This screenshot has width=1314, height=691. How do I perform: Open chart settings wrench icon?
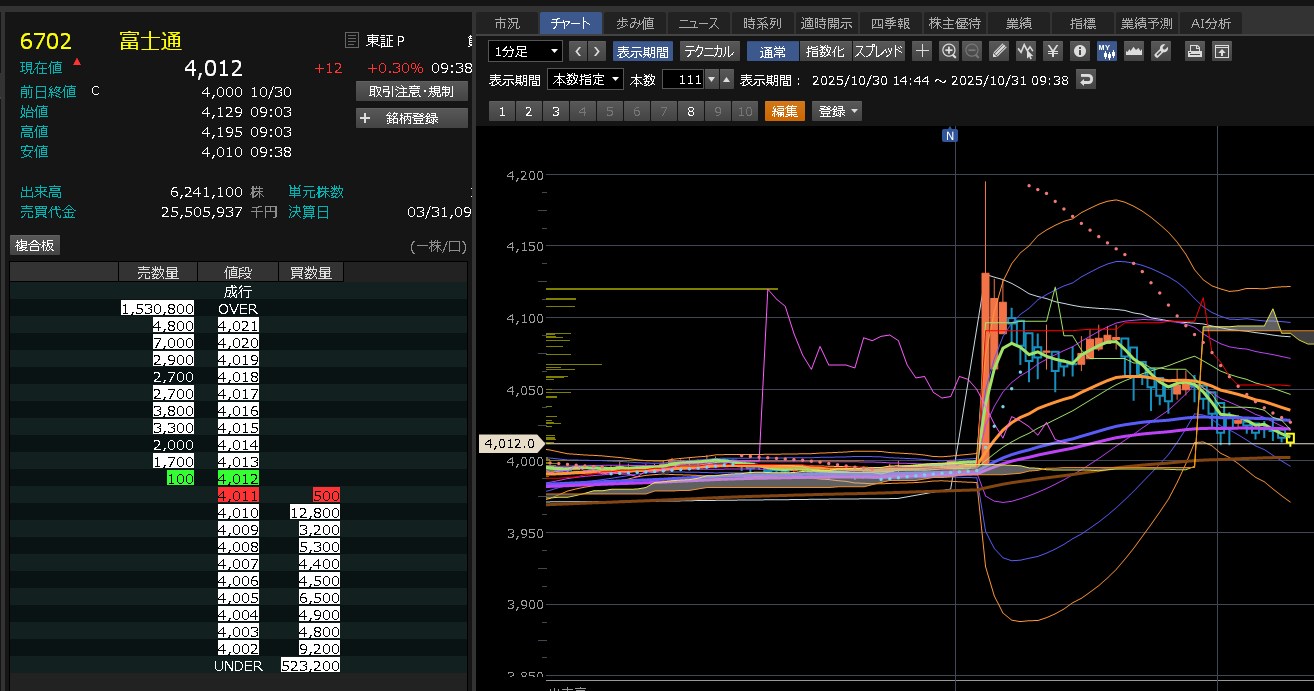click(x=1160, y=51)
